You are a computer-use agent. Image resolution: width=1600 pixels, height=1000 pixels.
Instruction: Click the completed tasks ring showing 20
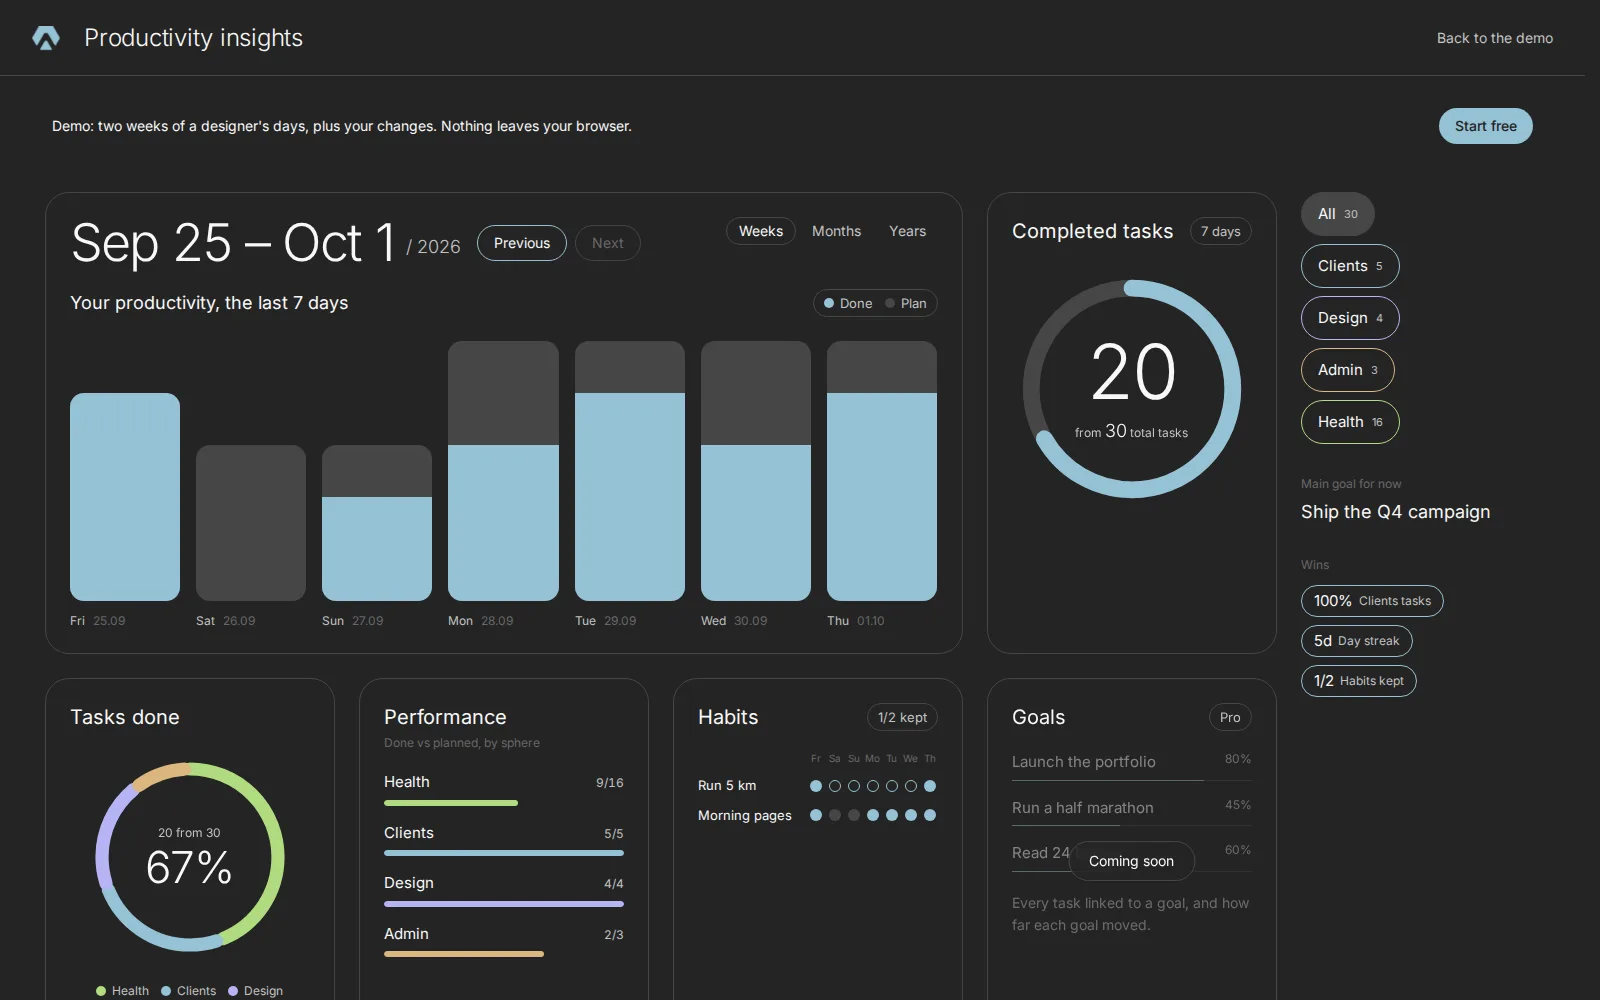1132,389
